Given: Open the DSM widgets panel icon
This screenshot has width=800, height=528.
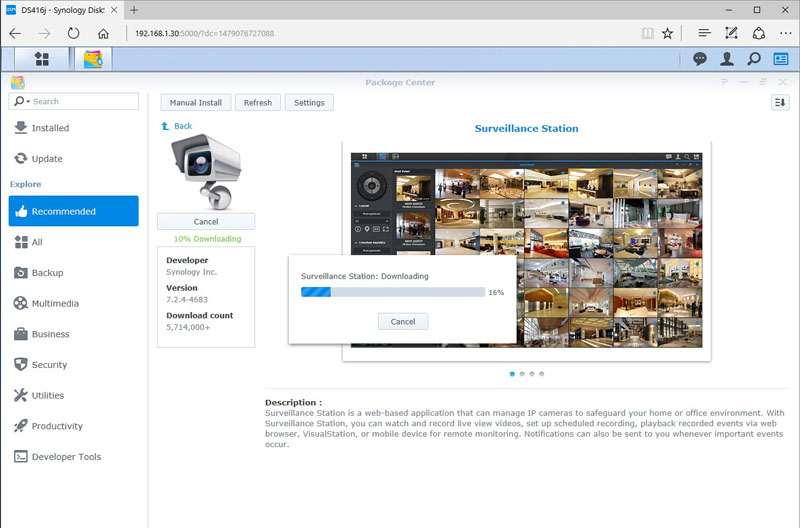Looking at the screenshot, I should point(781,59).
